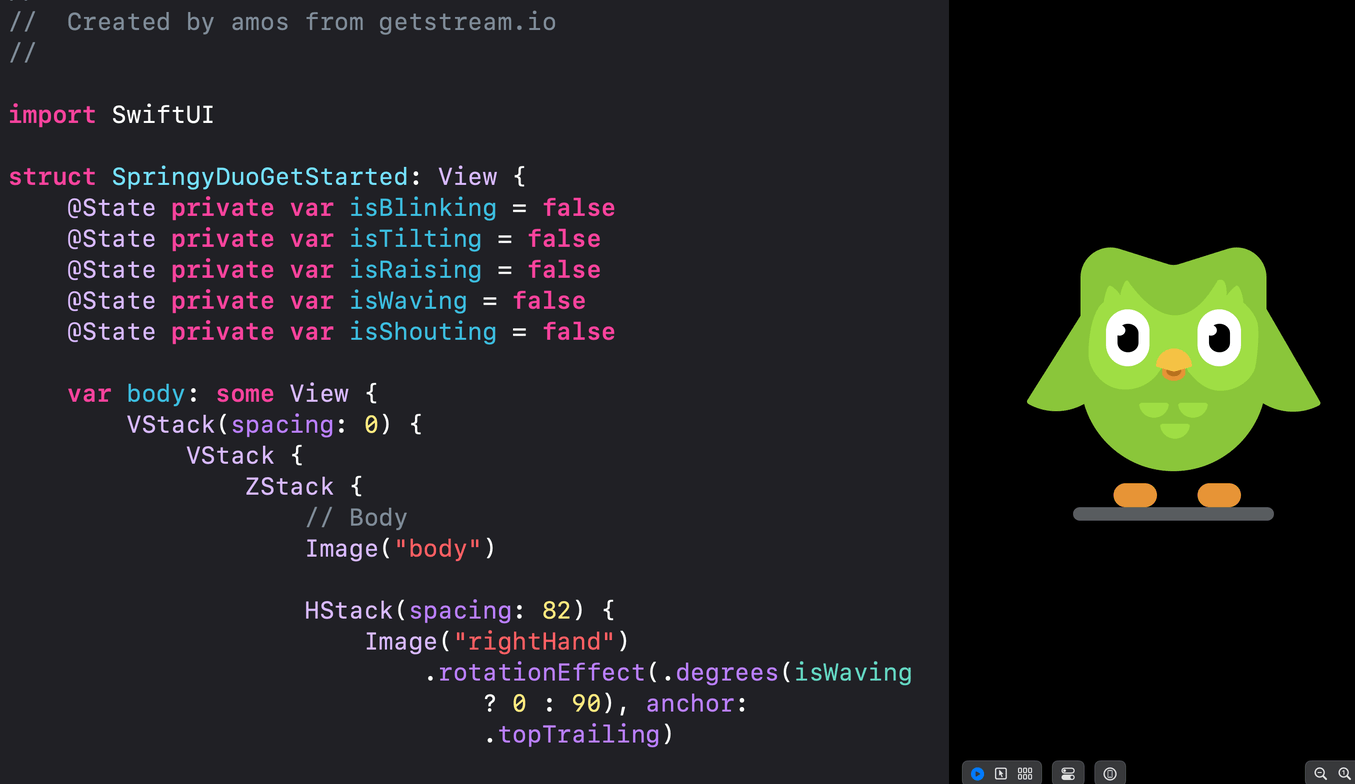Click '@State' on the isBlinking line
The width and height of the screenshot is (1355, 784).
click(x=111, y=208)
